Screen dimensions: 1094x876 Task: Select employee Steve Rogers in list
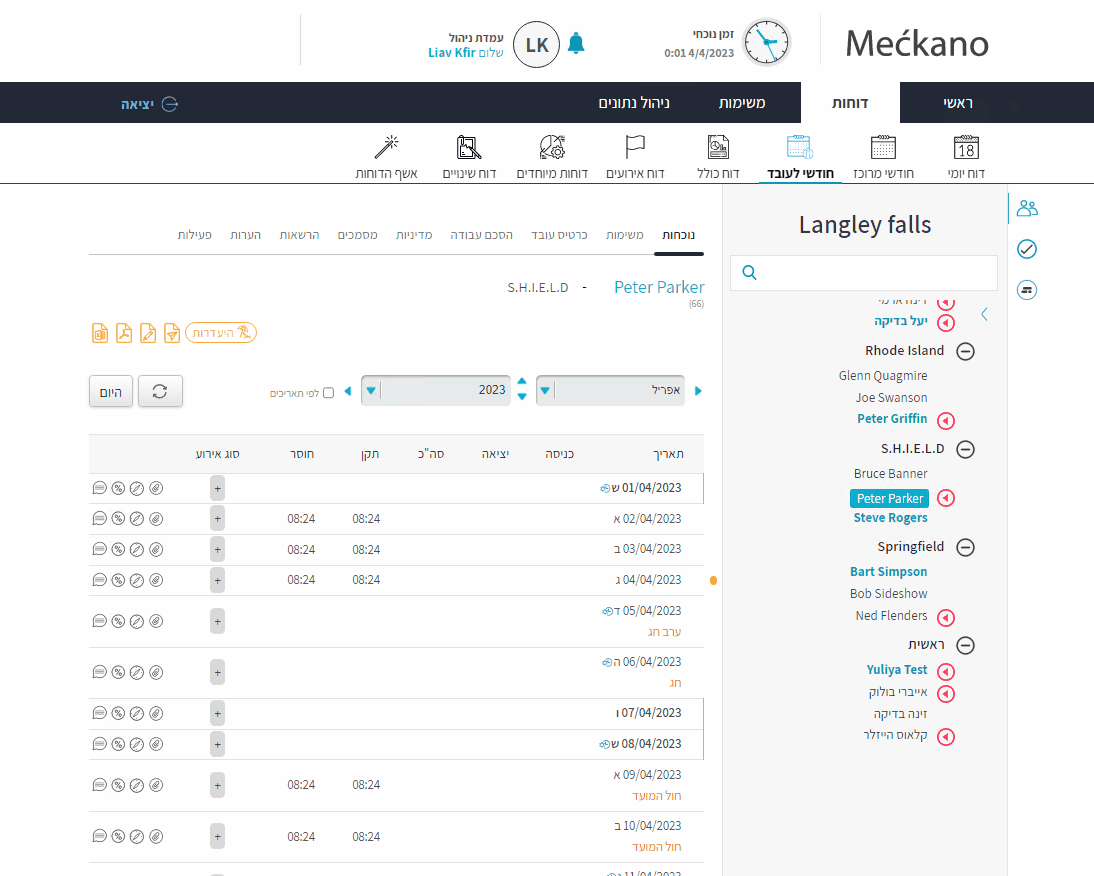(x=890, y=518)
